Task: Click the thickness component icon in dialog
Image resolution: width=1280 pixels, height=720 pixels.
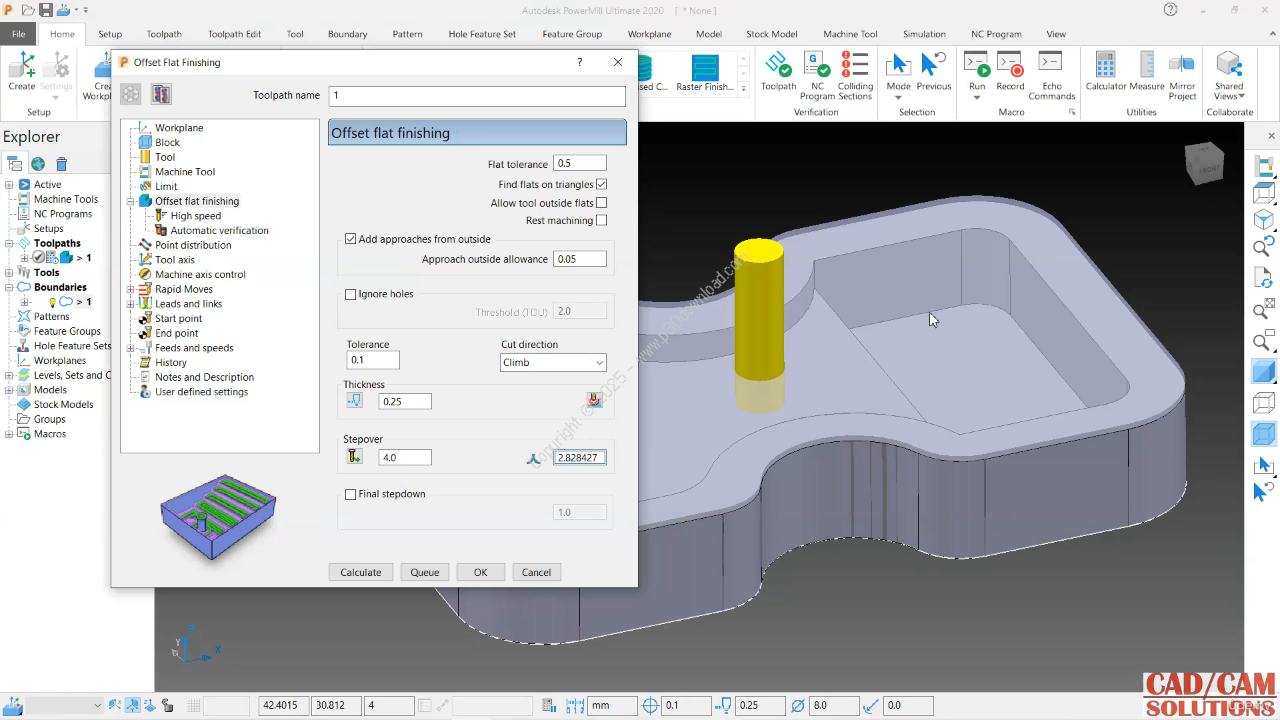Action: pos(354,400)
